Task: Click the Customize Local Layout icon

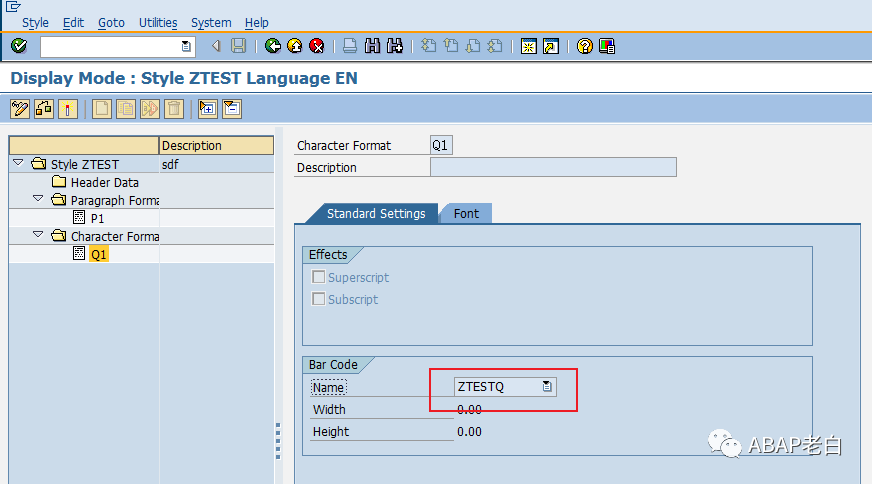Action: pos(607,46)
